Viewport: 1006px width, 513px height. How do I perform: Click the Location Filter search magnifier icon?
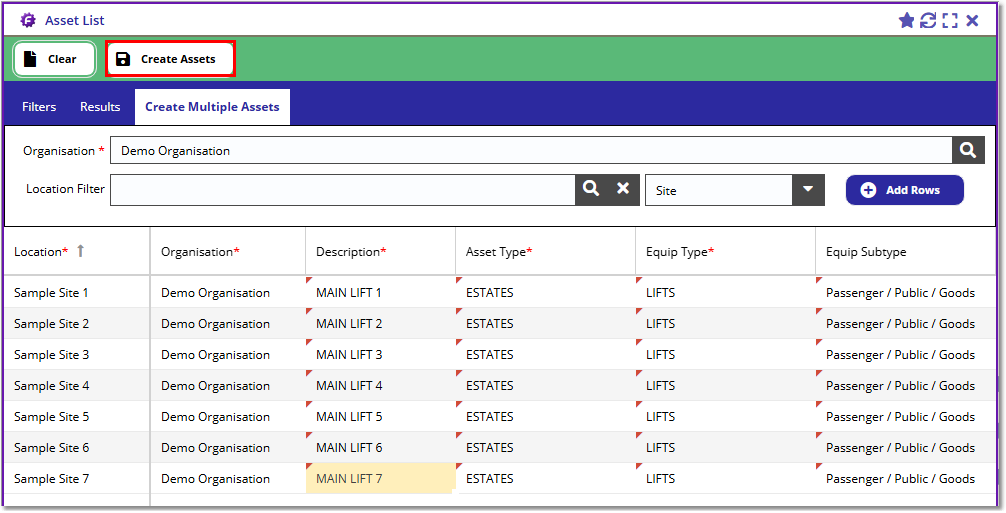click(591, 189)
